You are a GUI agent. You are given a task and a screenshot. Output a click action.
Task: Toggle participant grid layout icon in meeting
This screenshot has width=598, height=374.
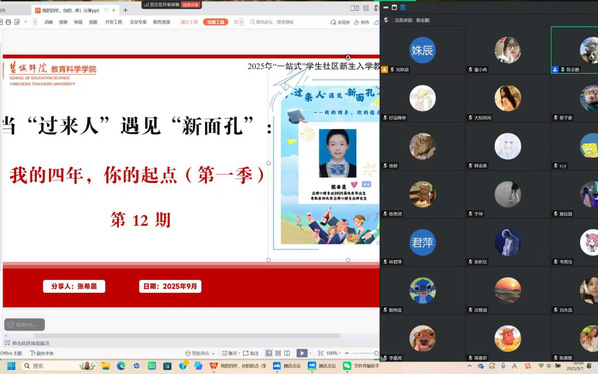pyautogui.click(x=403, y=7)
